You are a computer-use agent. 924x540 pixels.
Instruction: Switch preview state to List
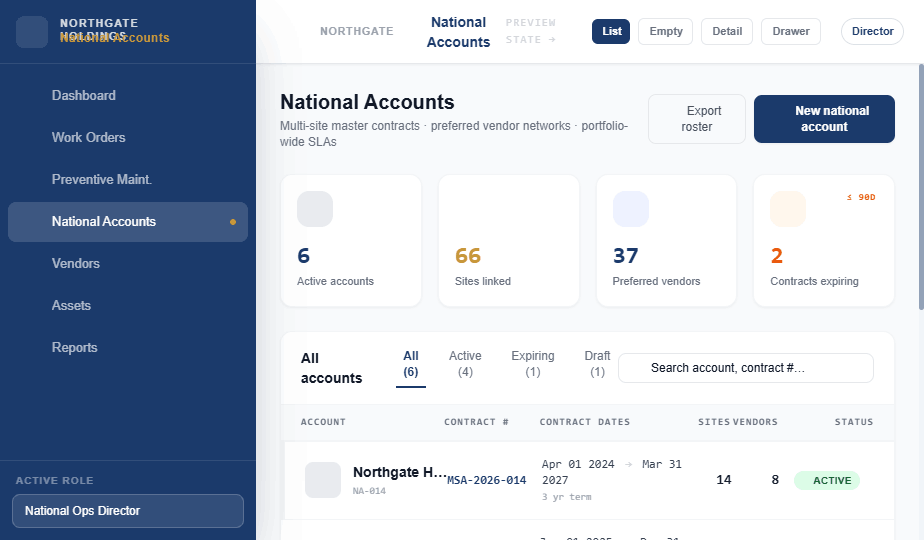tap(611, 31)
